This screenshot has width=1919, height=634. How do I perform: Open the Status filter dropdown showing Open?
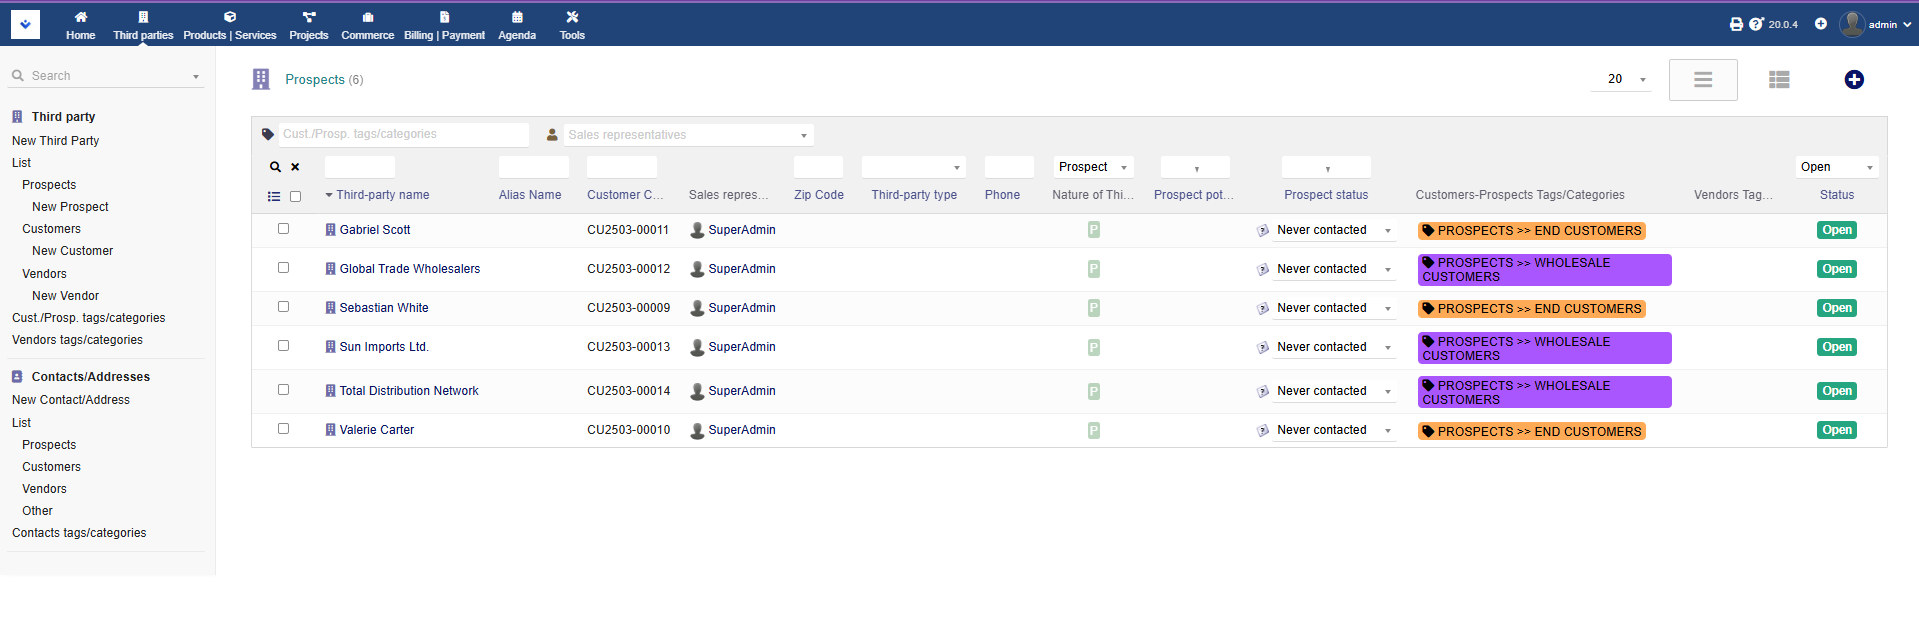(1836, 167)
